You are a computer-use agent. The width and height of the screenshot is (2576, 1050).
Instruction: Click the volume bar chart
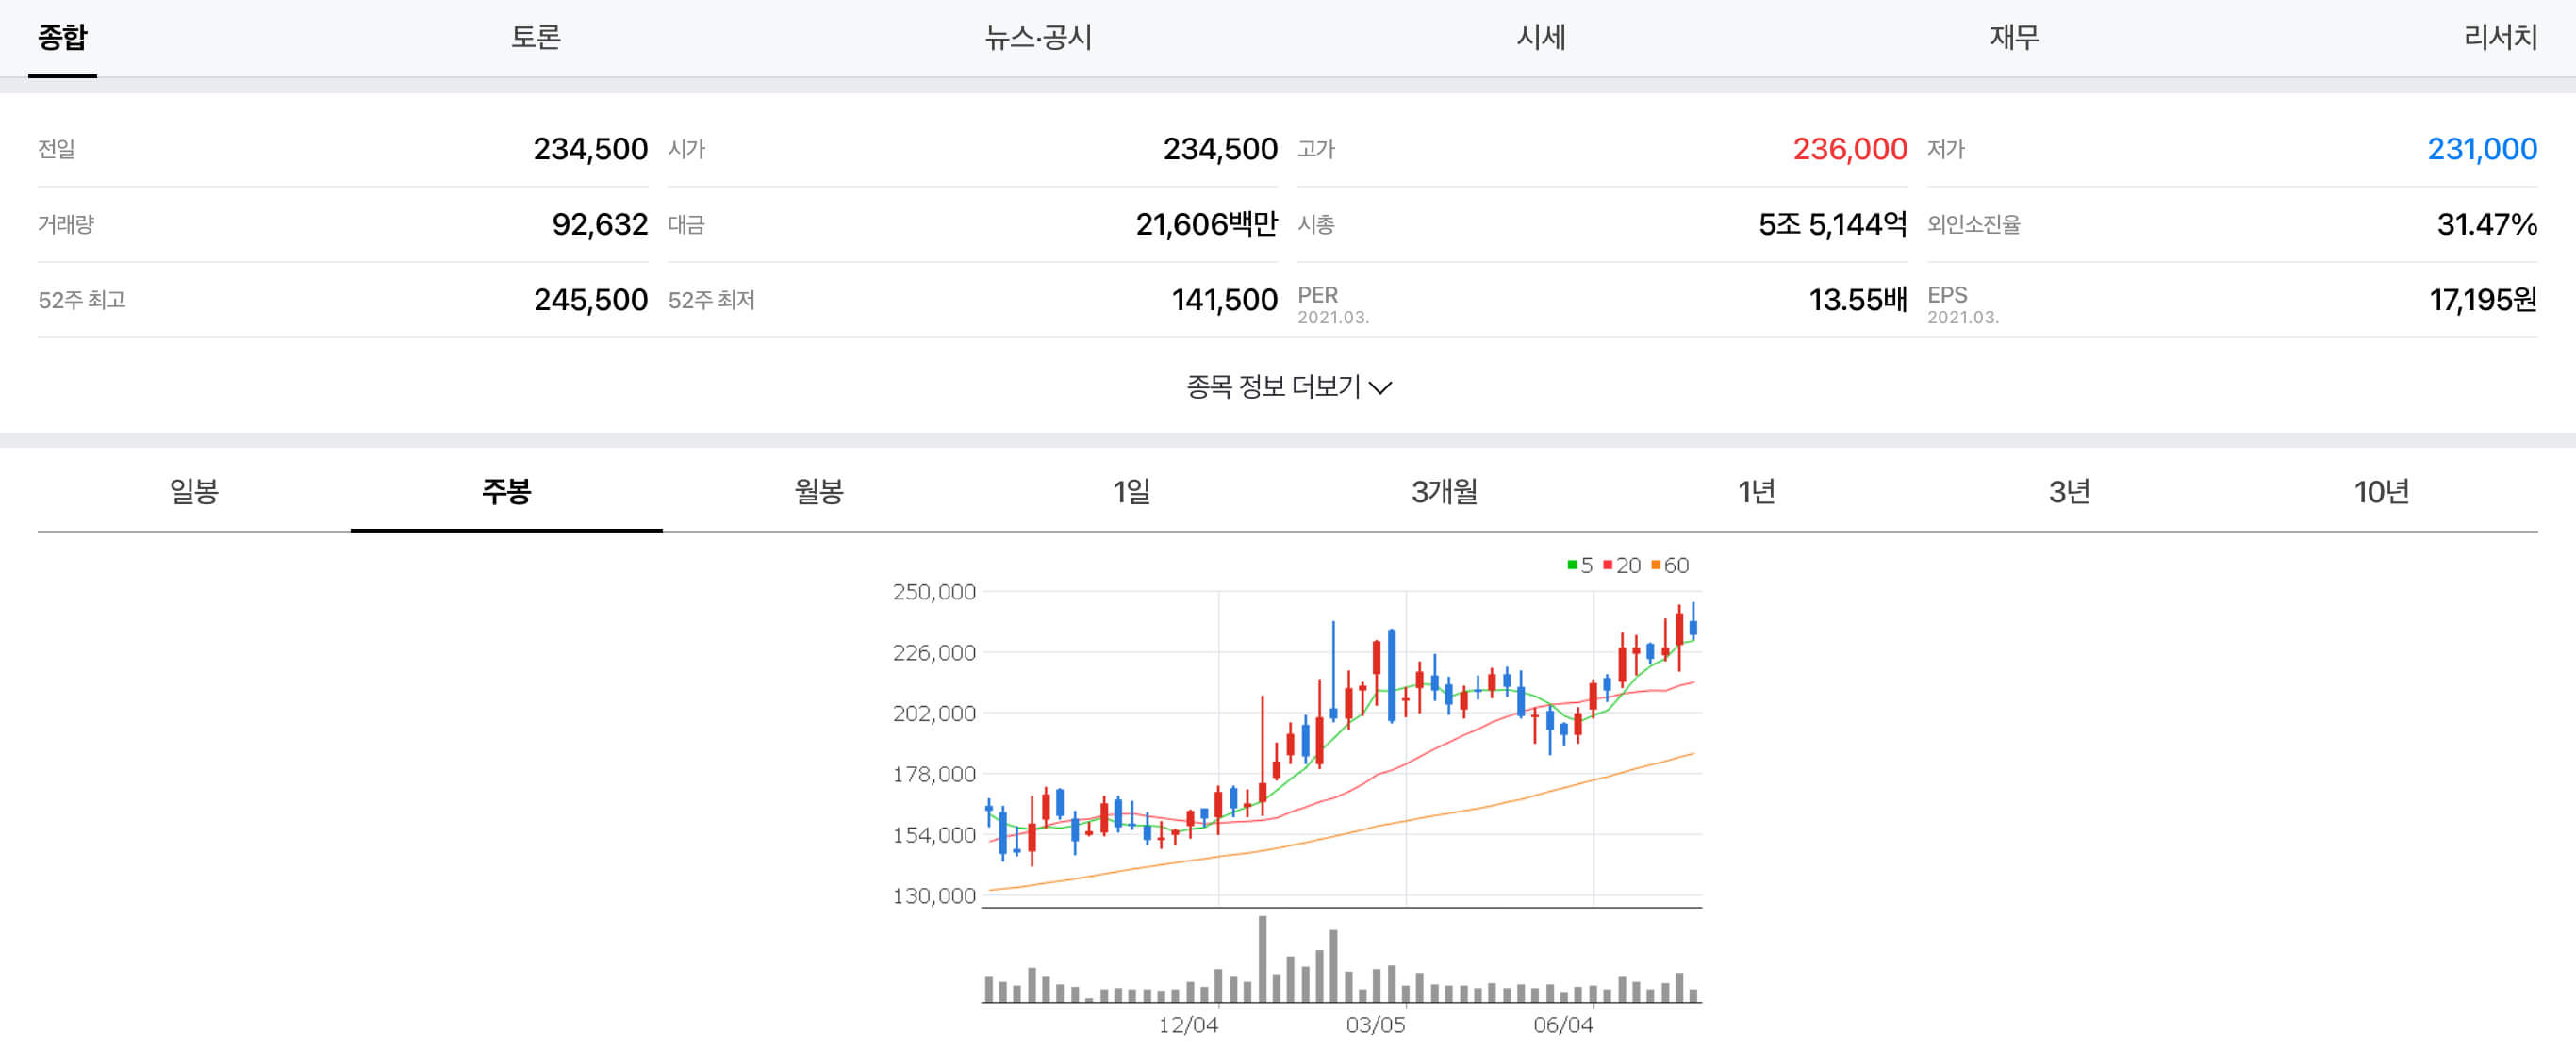(x=1341, y=958)
